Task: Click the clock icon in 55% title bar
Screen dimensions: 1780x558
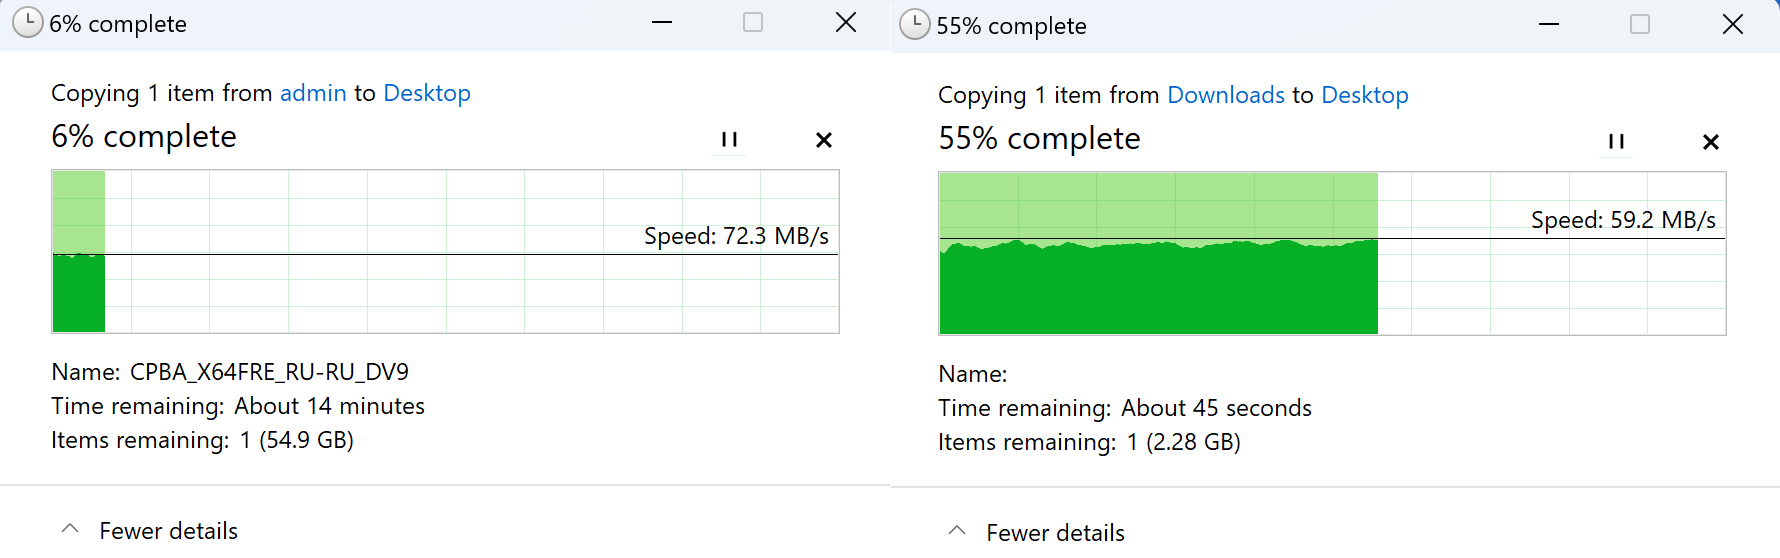Action: (x=915, y=25)
